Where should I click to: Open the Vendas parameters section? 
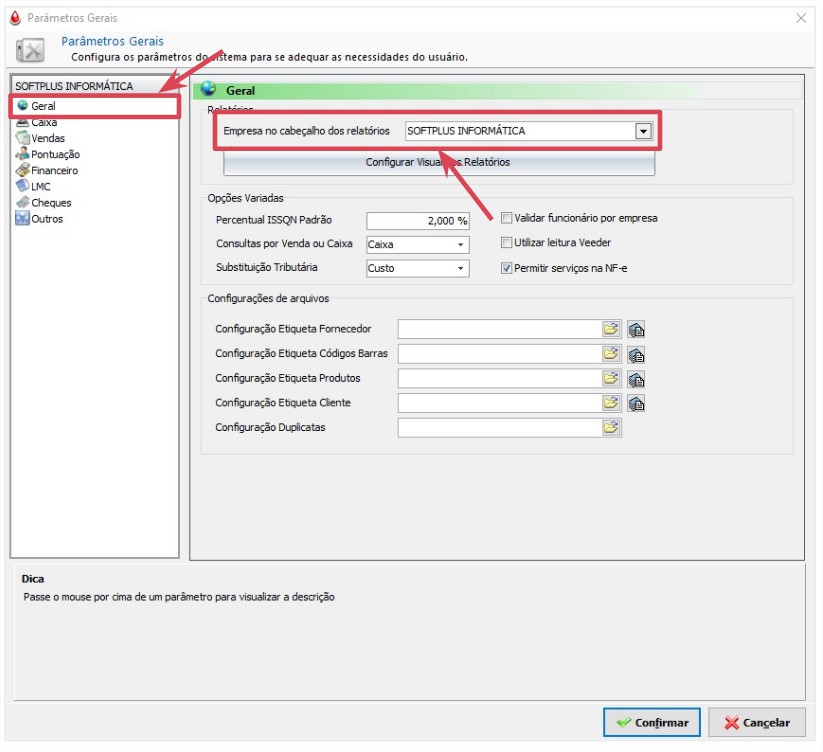pos(48,138)
